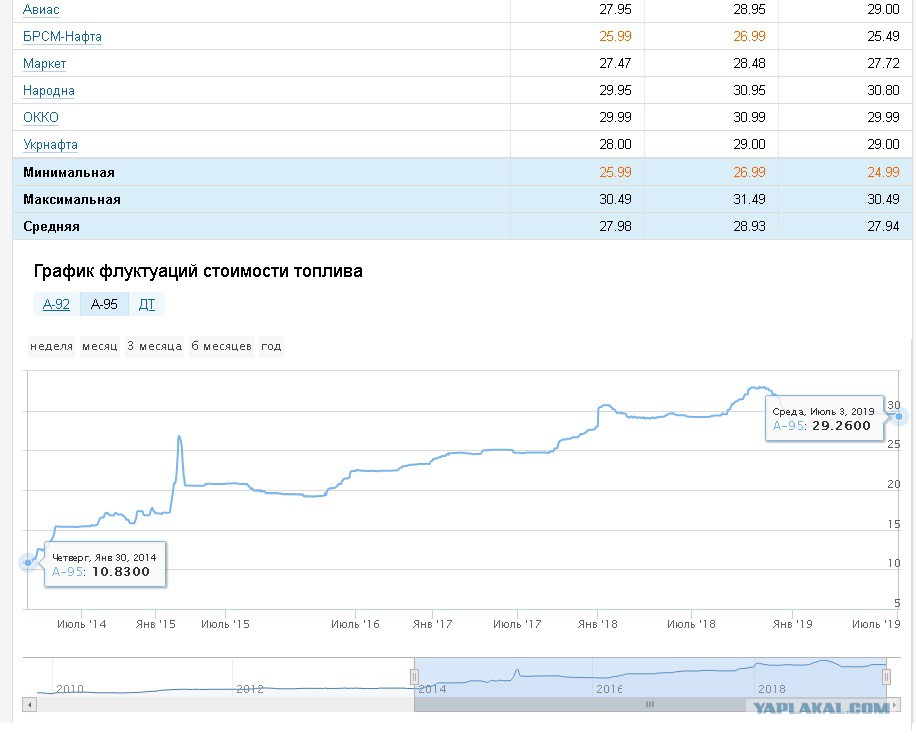Click the scrollbar left arrow

pos(29,705)
